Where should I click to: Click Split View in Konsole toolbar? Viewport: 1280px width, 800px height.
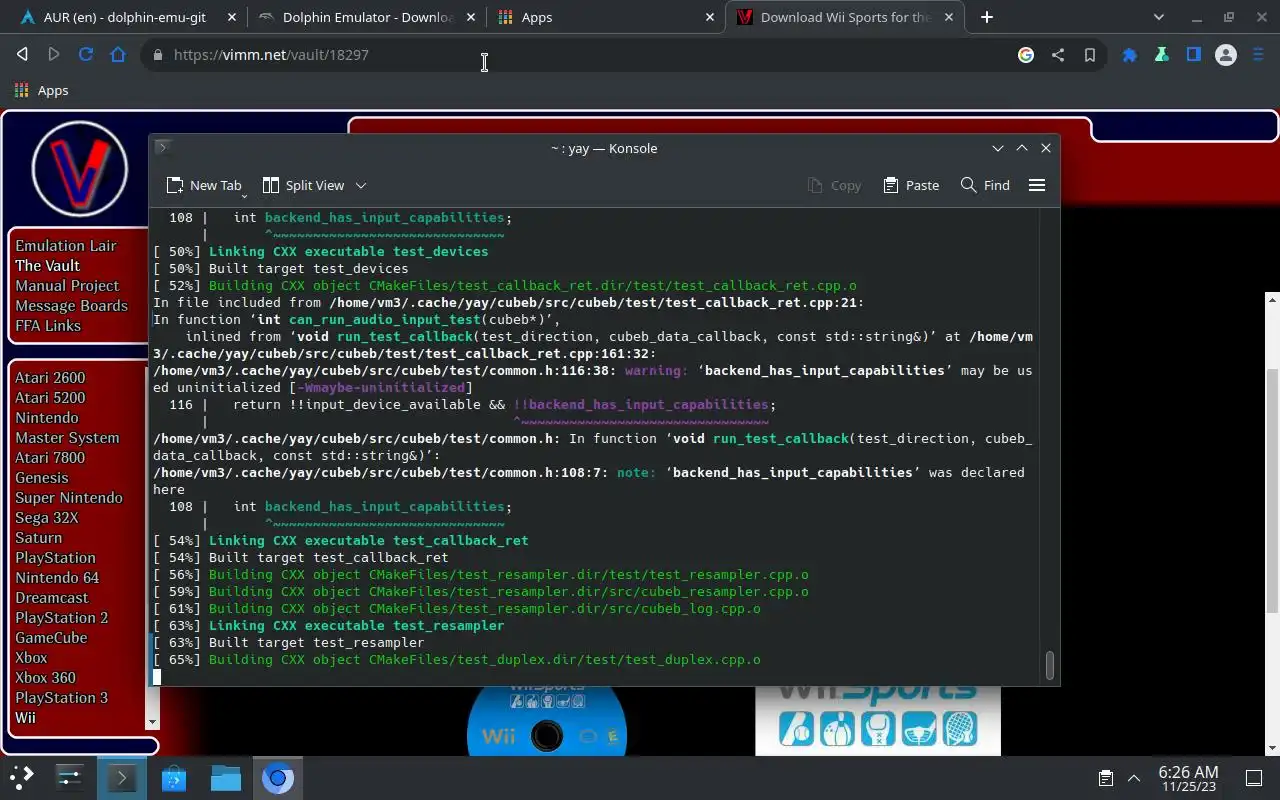point(303,185)
